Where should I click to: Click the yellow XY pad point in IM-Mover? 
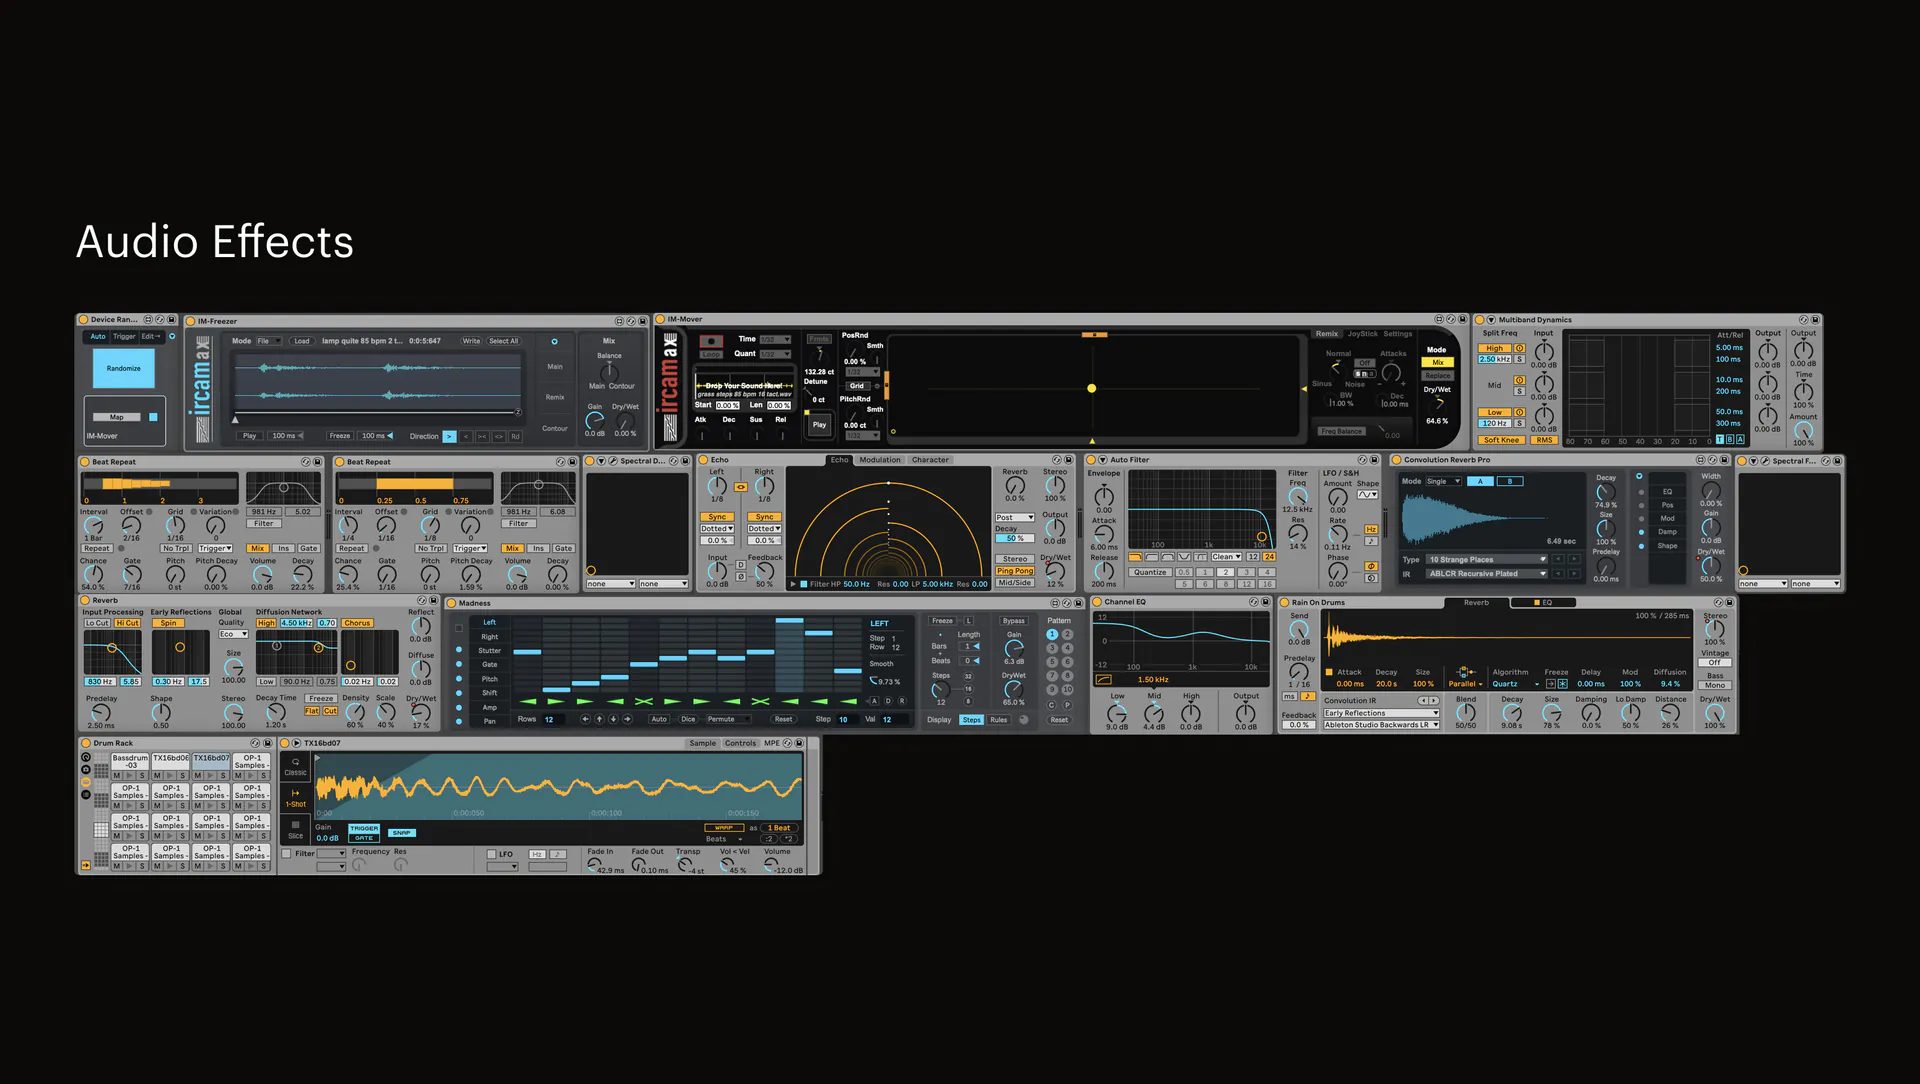click(1091, 388)
